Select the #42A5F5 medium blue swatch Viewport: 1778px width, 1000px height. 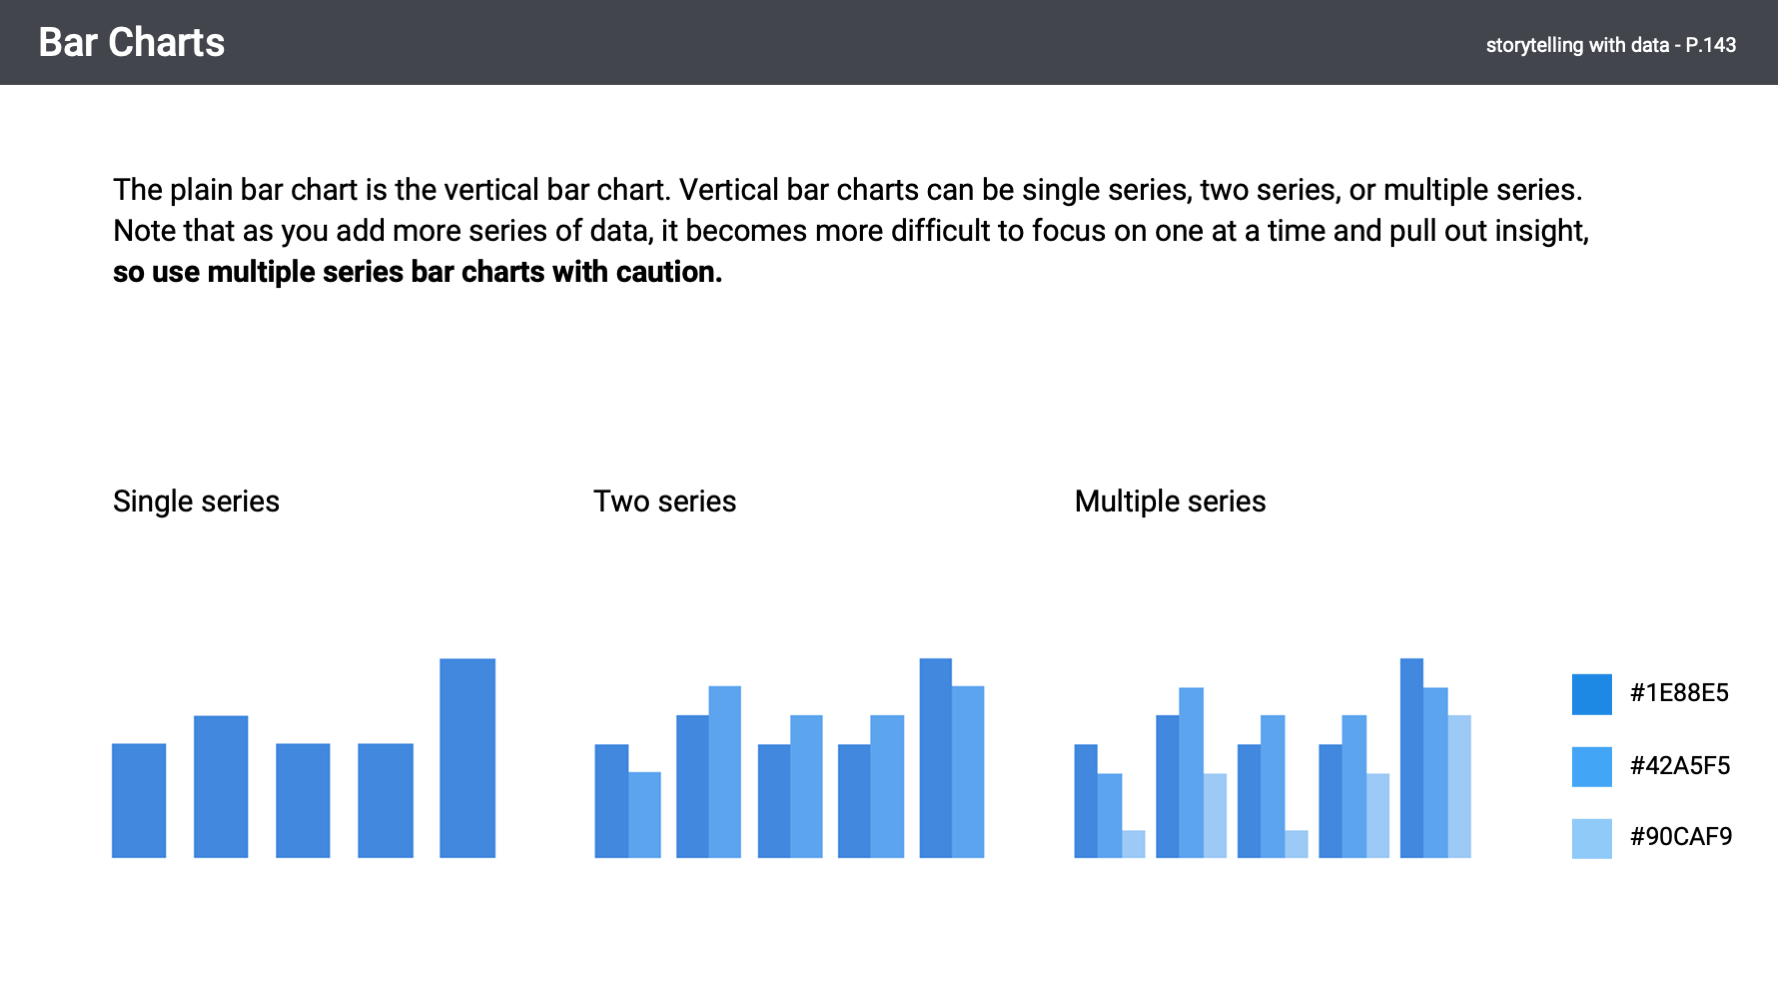point(1591,767)
